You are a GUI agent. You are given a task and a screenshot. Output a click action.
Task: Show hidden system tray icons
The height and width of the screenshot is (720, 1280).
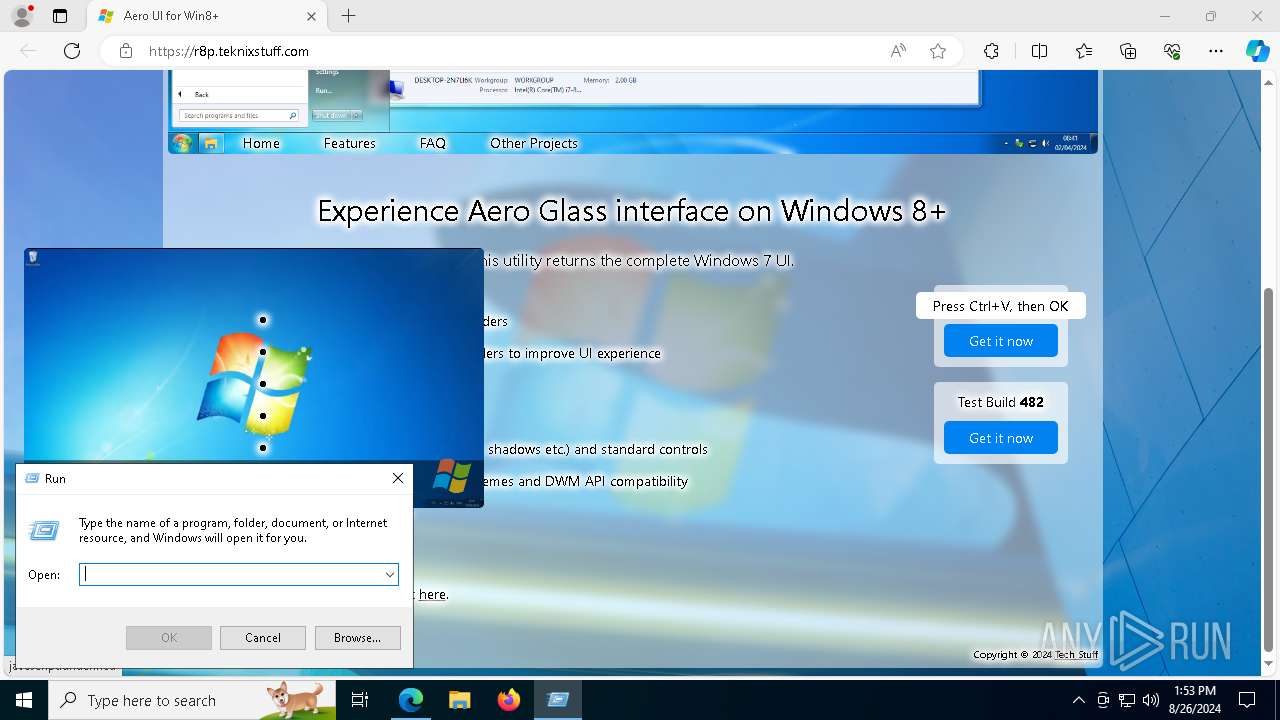point(1078,700)
